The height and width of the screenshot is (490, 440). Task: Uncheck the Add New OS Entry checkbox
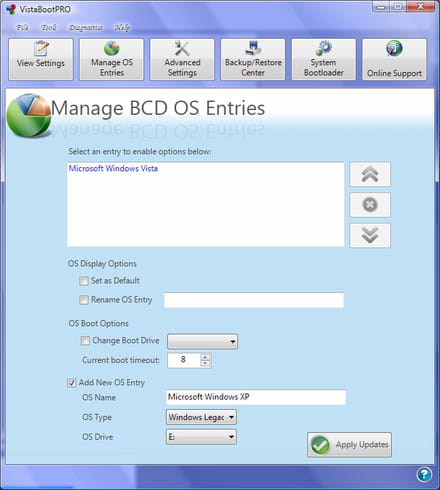72,383
